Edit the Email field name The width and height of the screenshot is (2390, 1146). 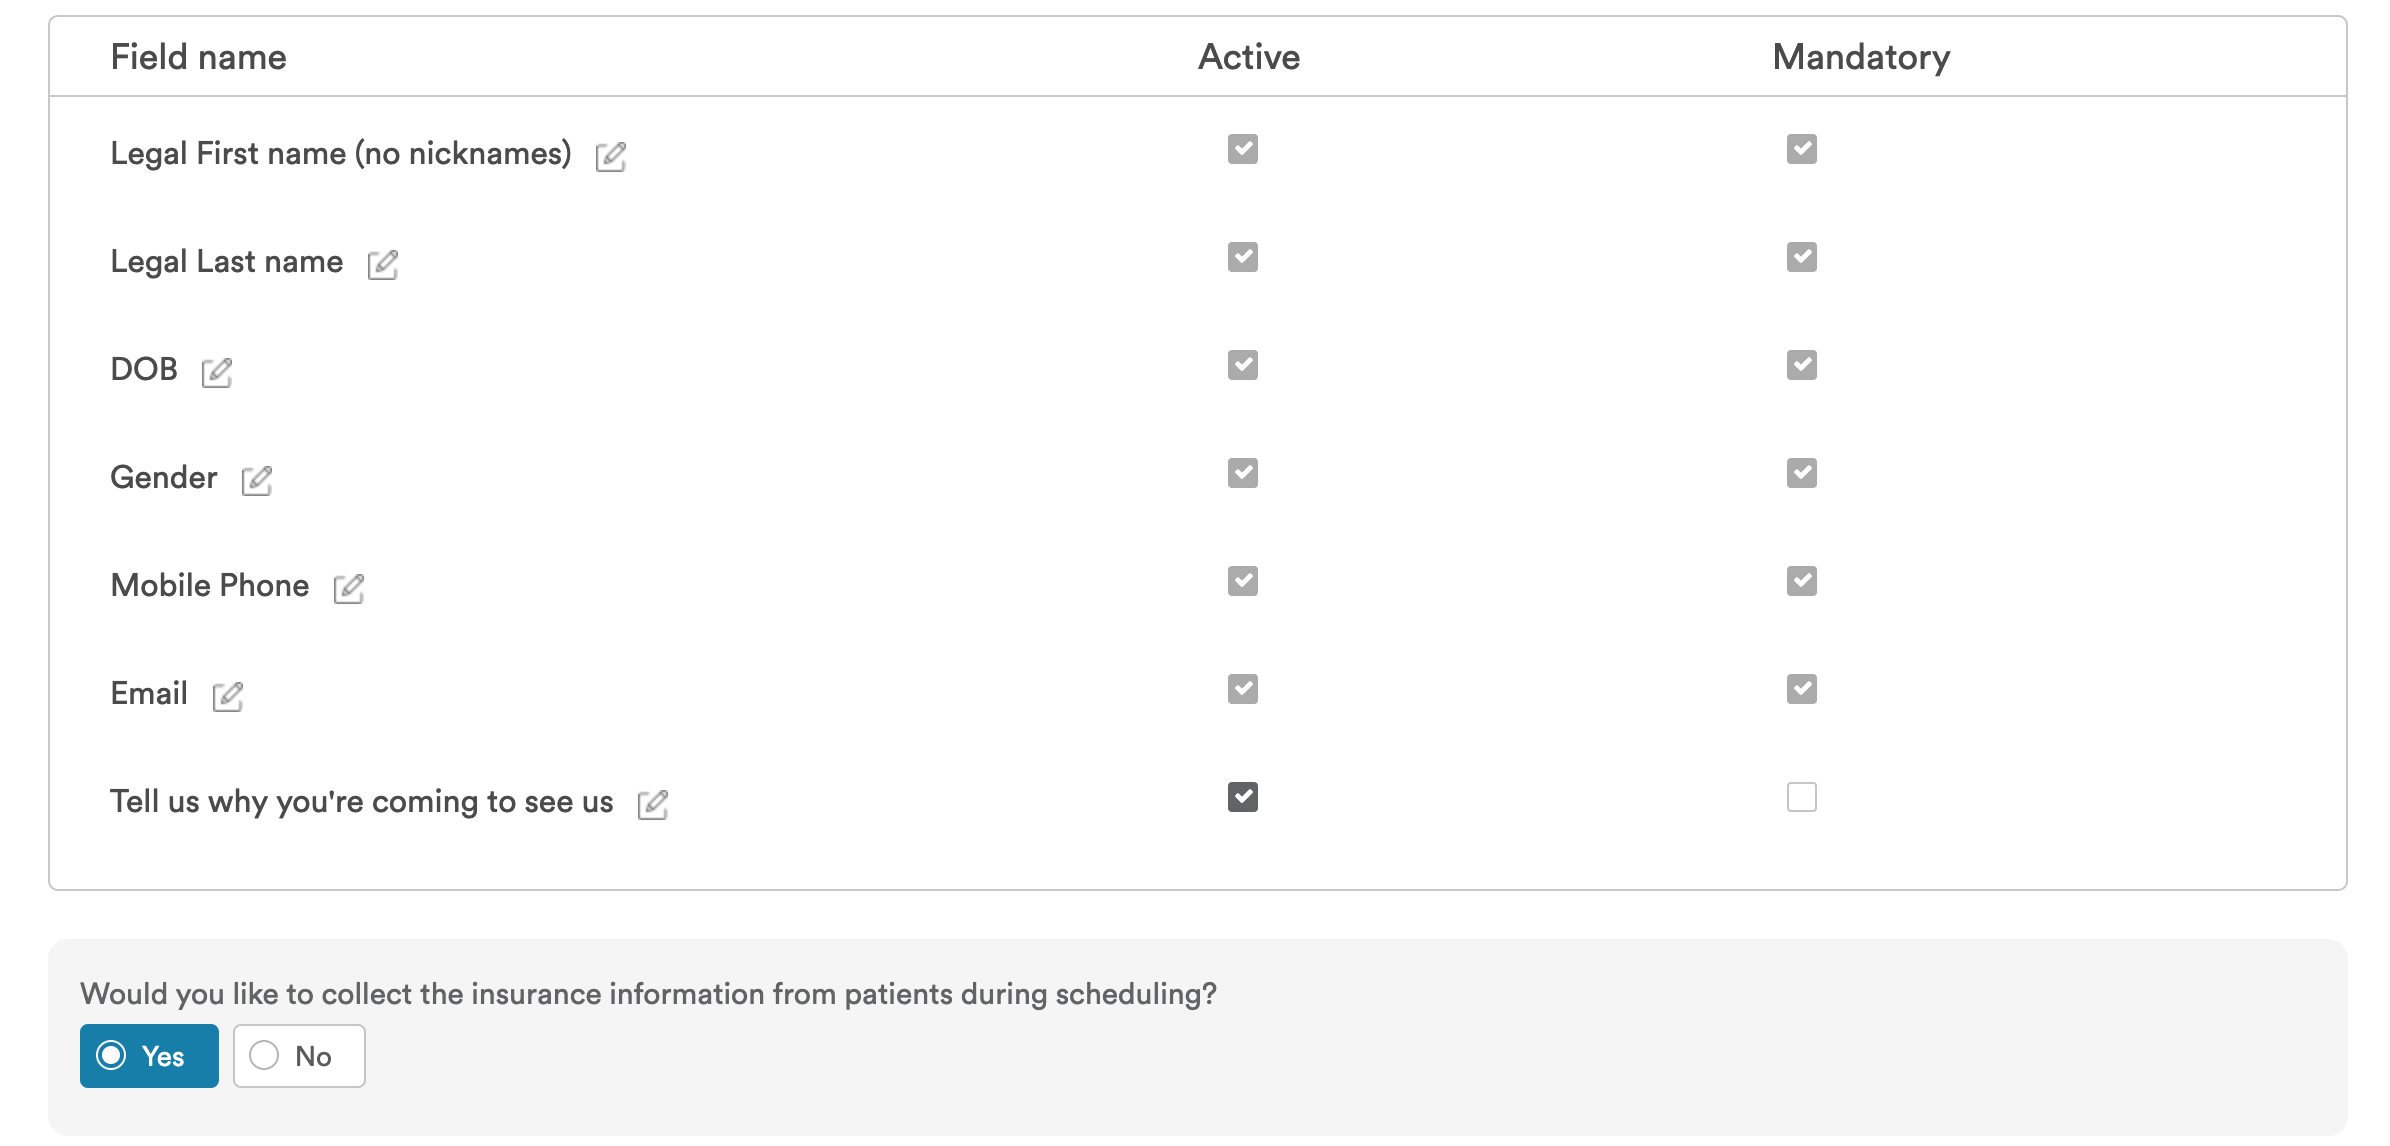(x=228, y=696)
